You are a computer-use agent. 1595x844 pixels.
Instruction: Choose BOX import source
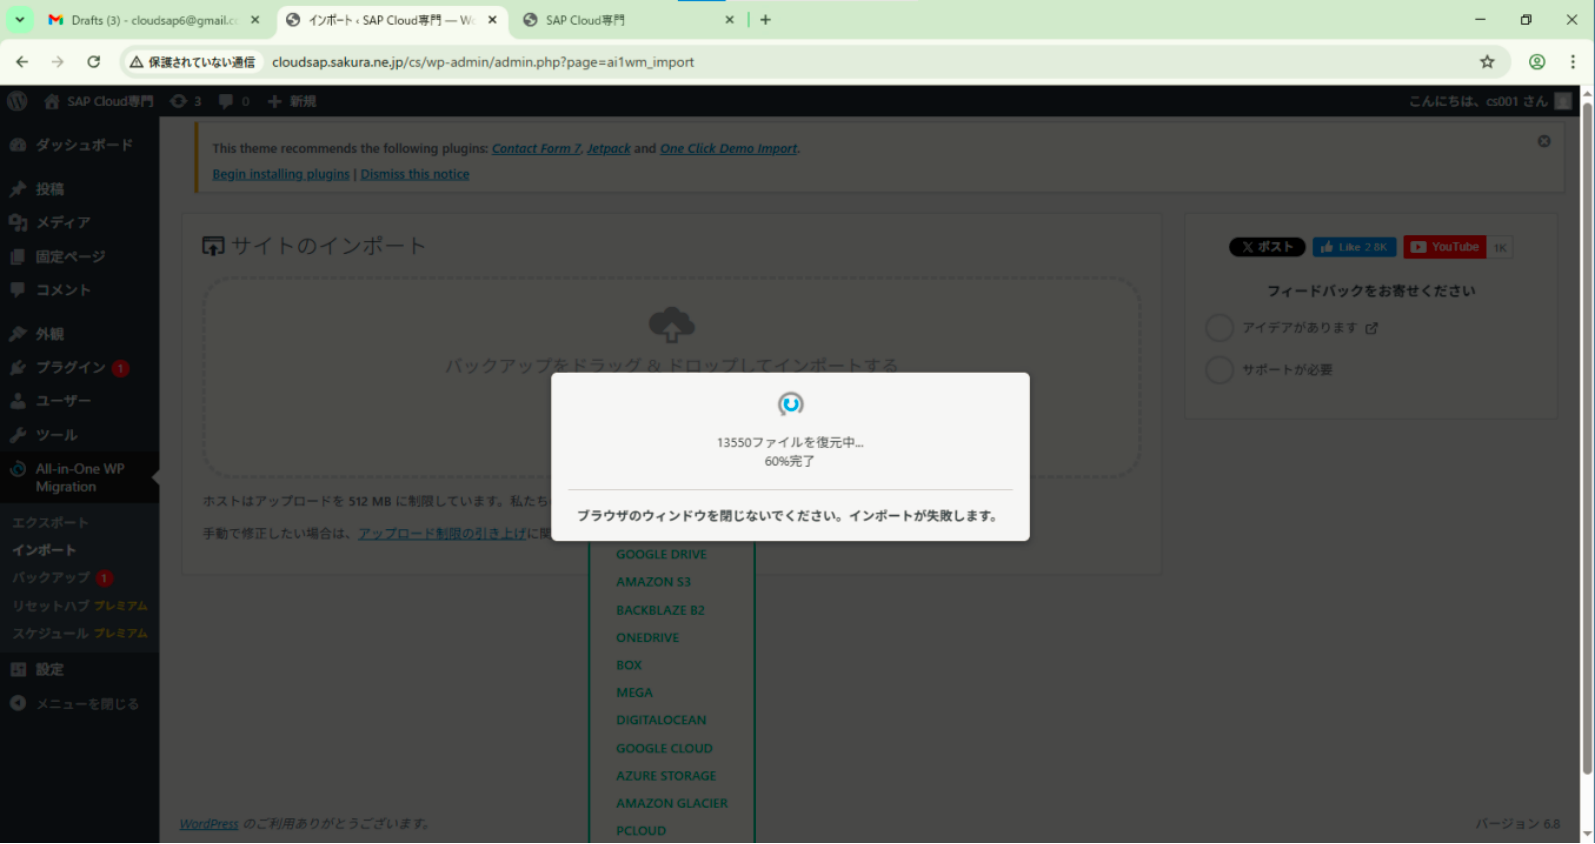(x=629, y=665)
